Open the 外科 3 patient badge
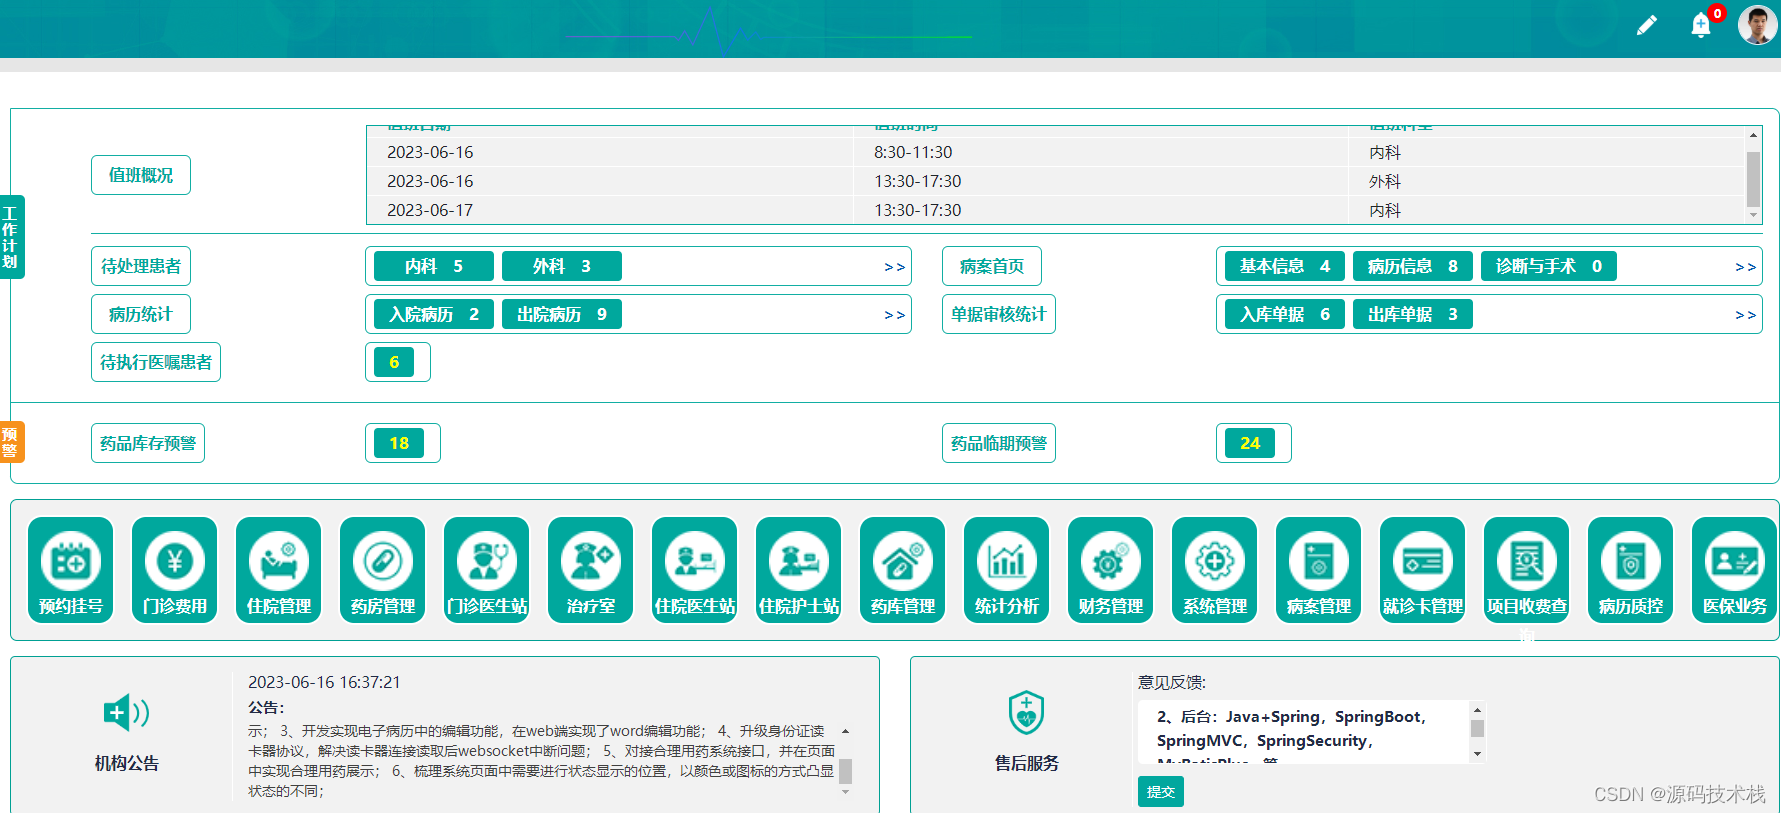The image size is (1781, 813). click(x=562, y=266)
